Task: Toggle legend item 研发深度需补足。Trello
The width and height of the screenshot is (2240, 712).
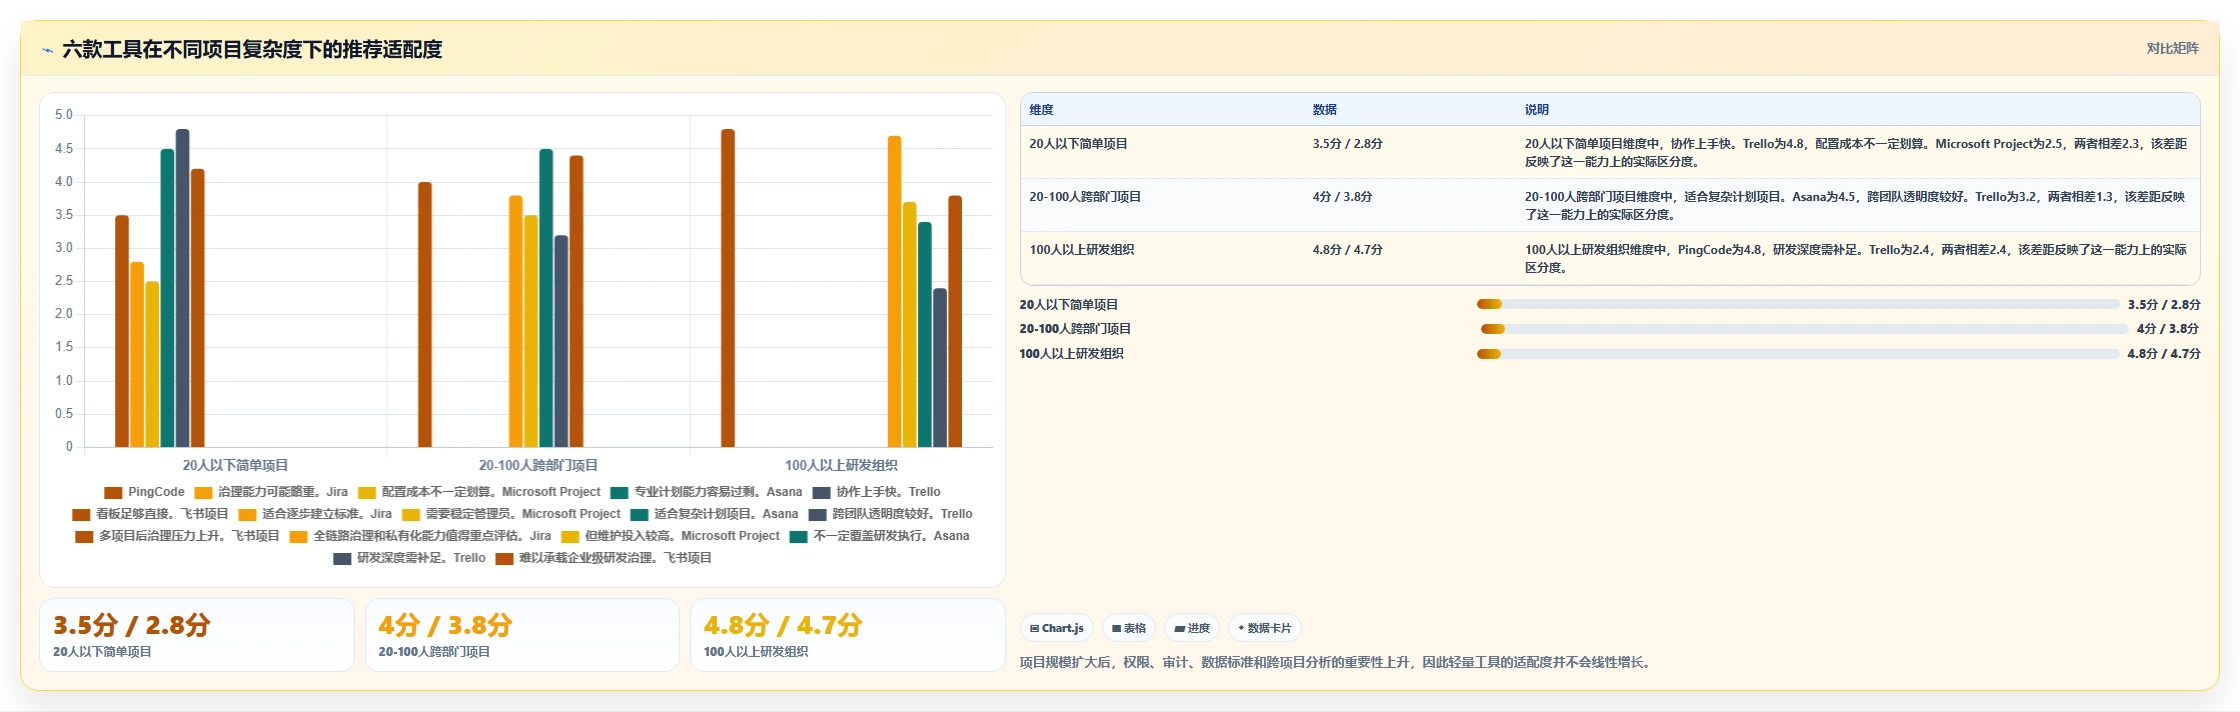Action: pos(409,558)
